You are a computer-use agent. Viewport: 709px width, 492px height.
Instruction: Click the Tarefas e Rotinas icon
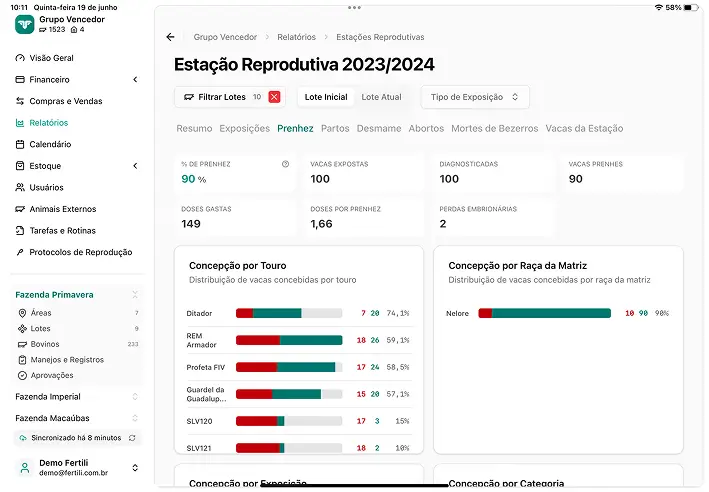20,231
